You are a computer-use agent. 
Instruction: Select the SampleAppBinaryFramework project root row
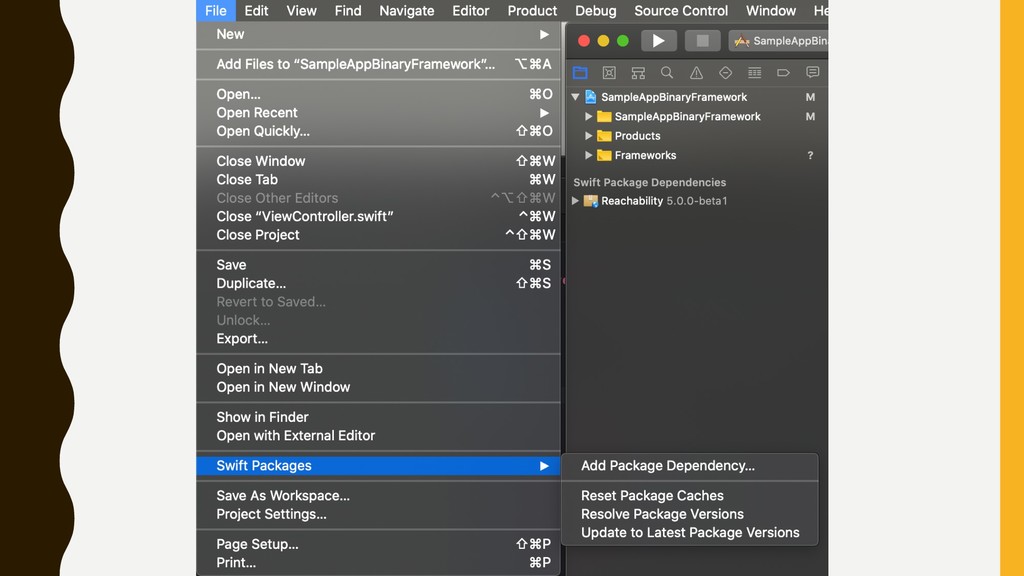coord(697,97)
